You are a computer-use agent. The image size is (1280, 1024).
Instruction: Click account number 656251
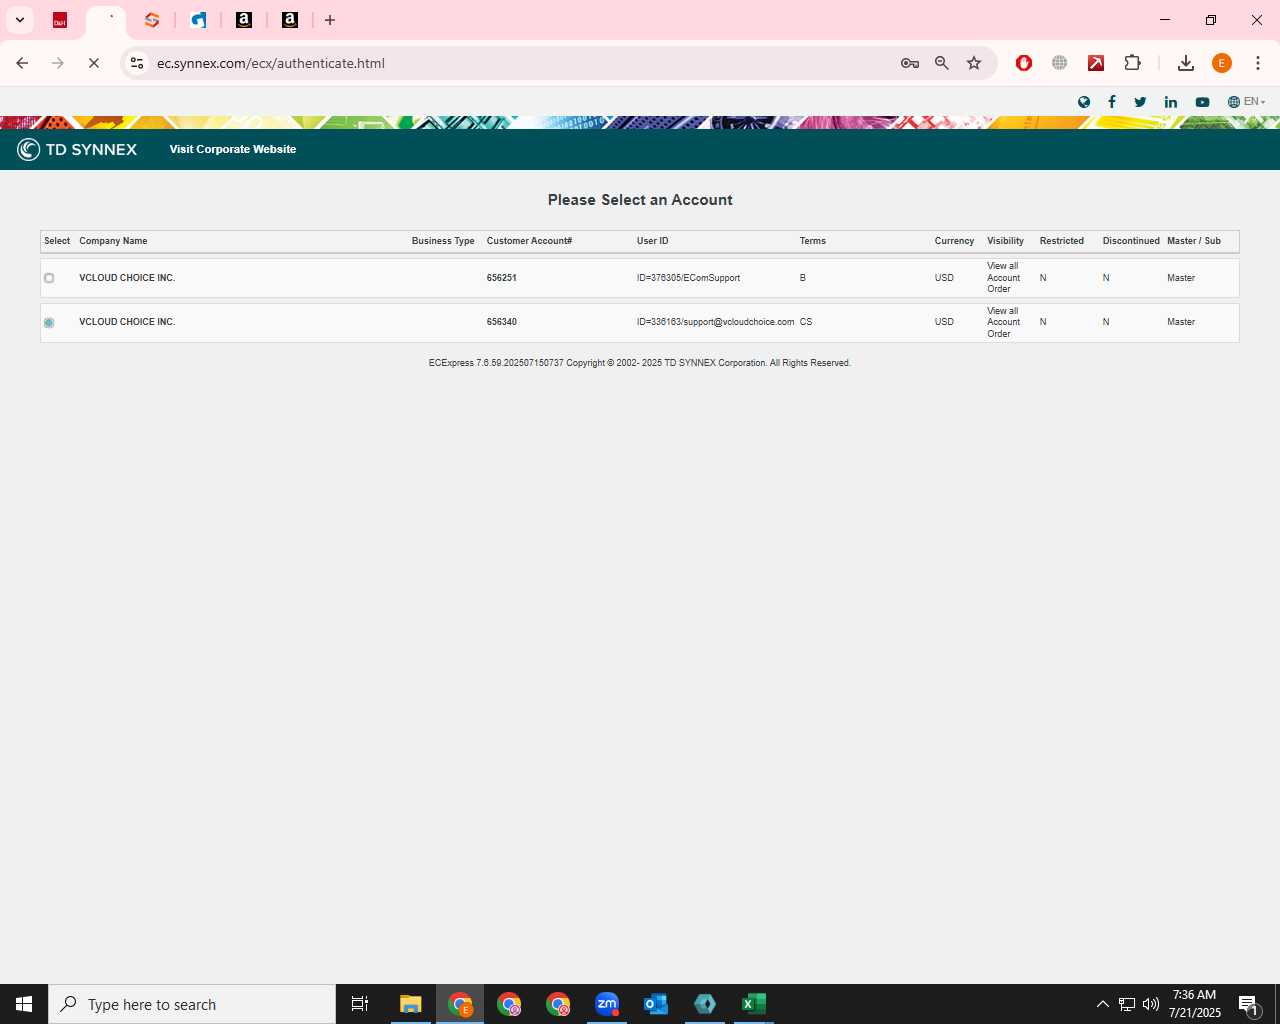pyautogui.click(x=502, y=278)
